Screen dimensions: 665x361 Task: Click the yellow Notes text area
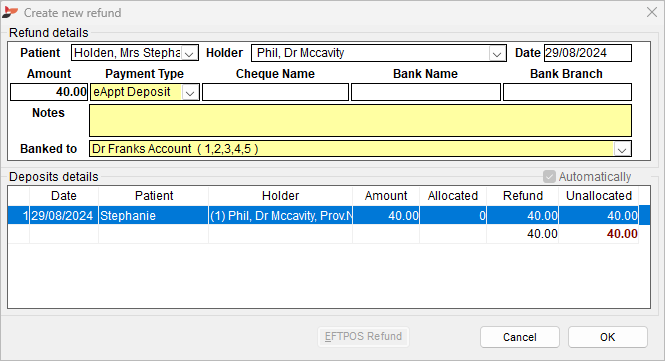click(360, 120)
